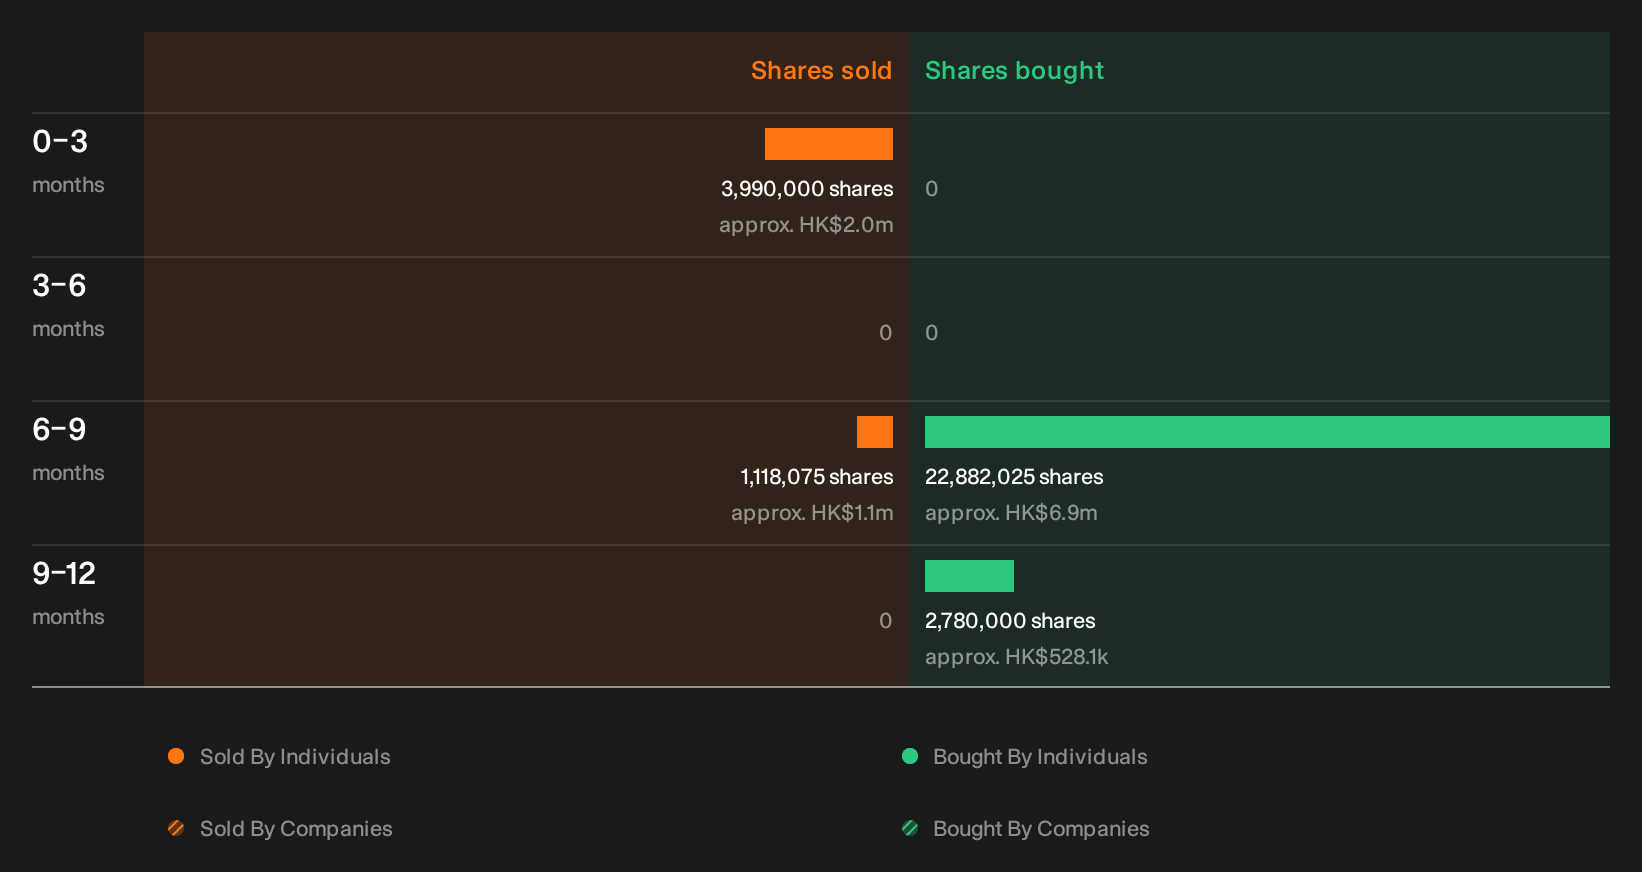Click the 3,990,000 shares value
1642x872 pixels.
pyautogui.click(x=807, y=189)
